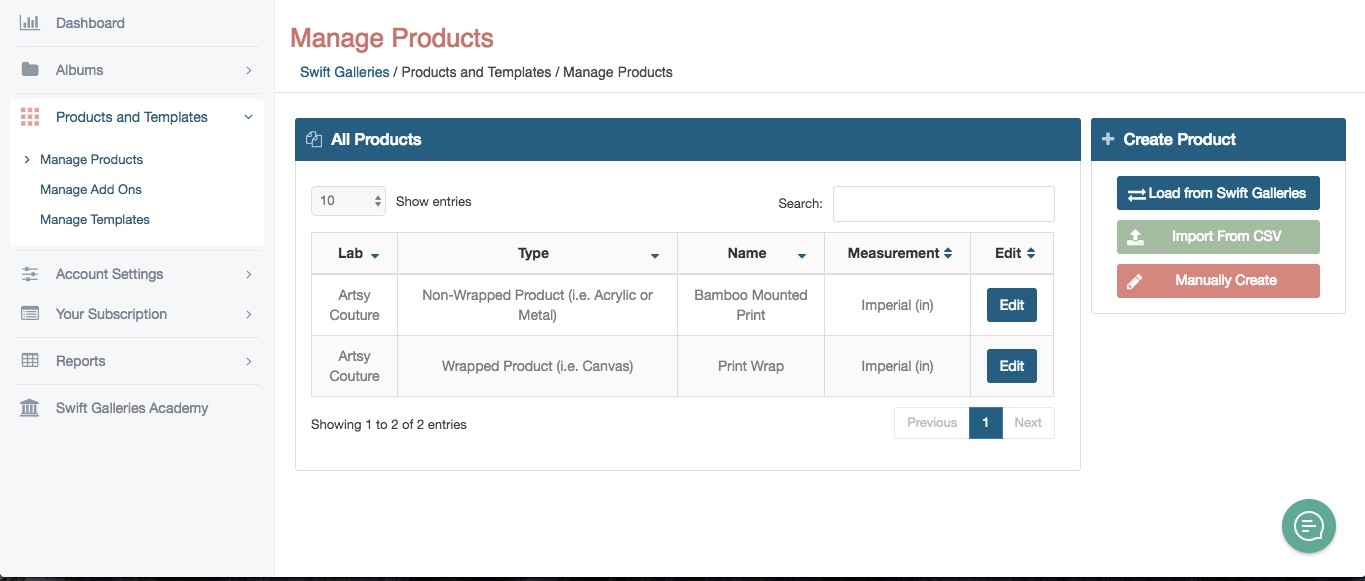Sort the table by Measurement column
The width and height of the screenshot is (1365, 581).
point(900,253)
